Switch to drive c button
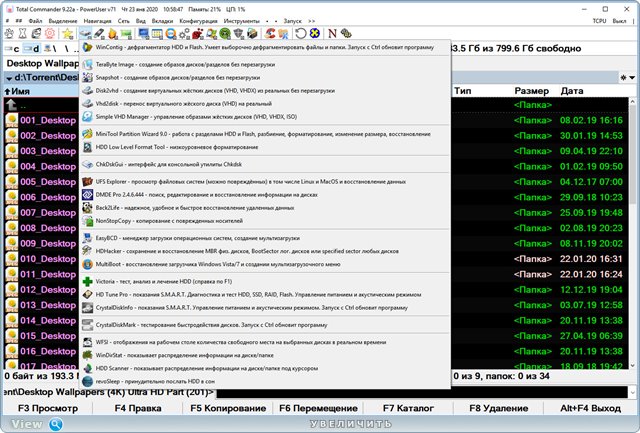This screenshot has width=640, height=433. [x=12, y=49]
